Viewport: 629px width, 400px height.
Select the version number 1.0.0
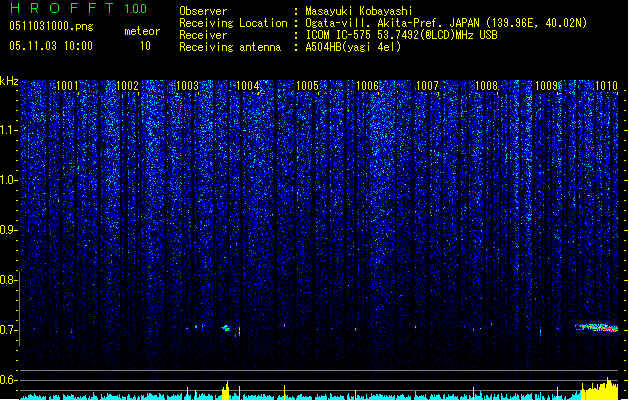click(136, 8)
